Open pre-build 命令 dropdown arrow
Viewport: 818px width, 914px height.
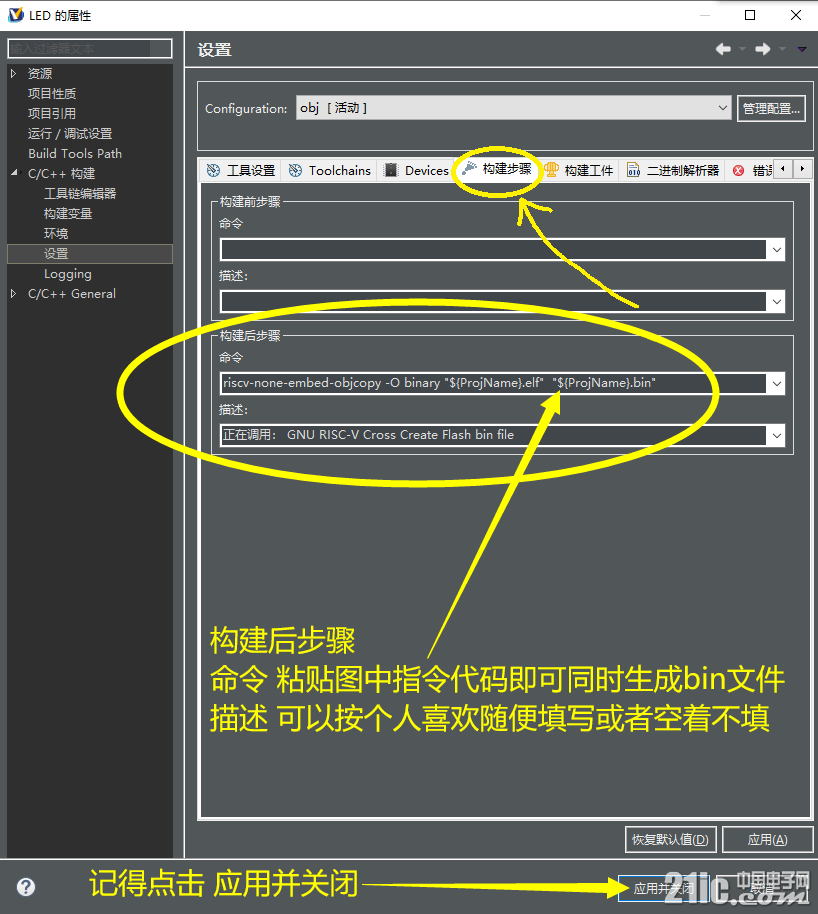click(x=777, y=250)
